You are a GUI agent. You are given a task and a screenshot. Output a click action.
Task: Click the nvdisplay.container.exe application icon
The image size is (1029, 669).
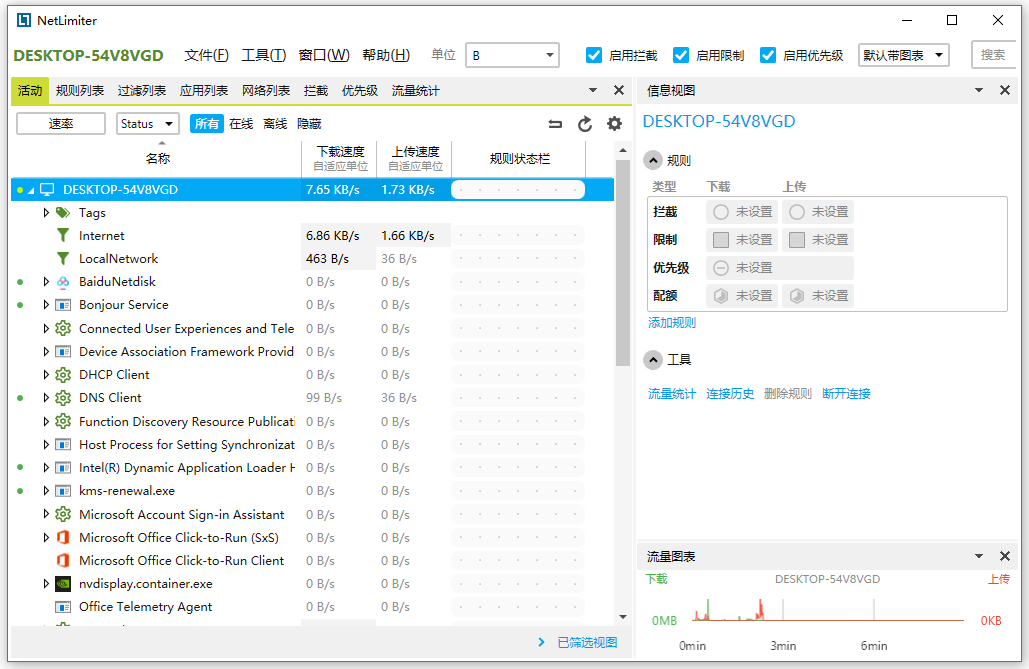(64, 583)
